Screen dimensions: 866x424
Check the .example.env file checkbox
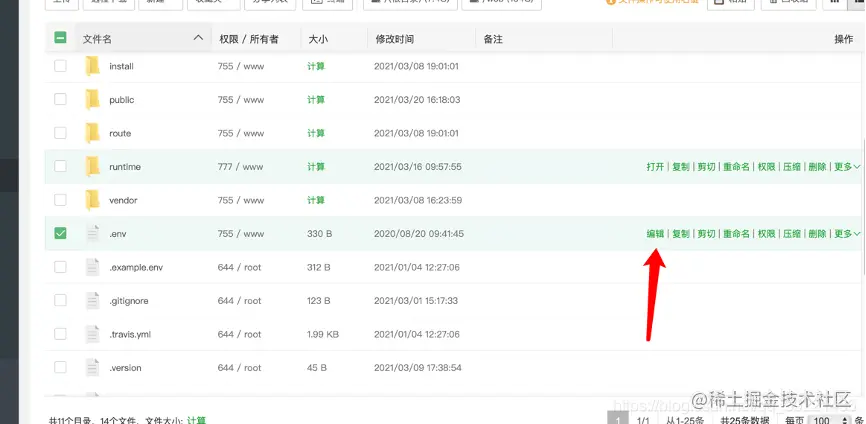[x=60, y=267]
